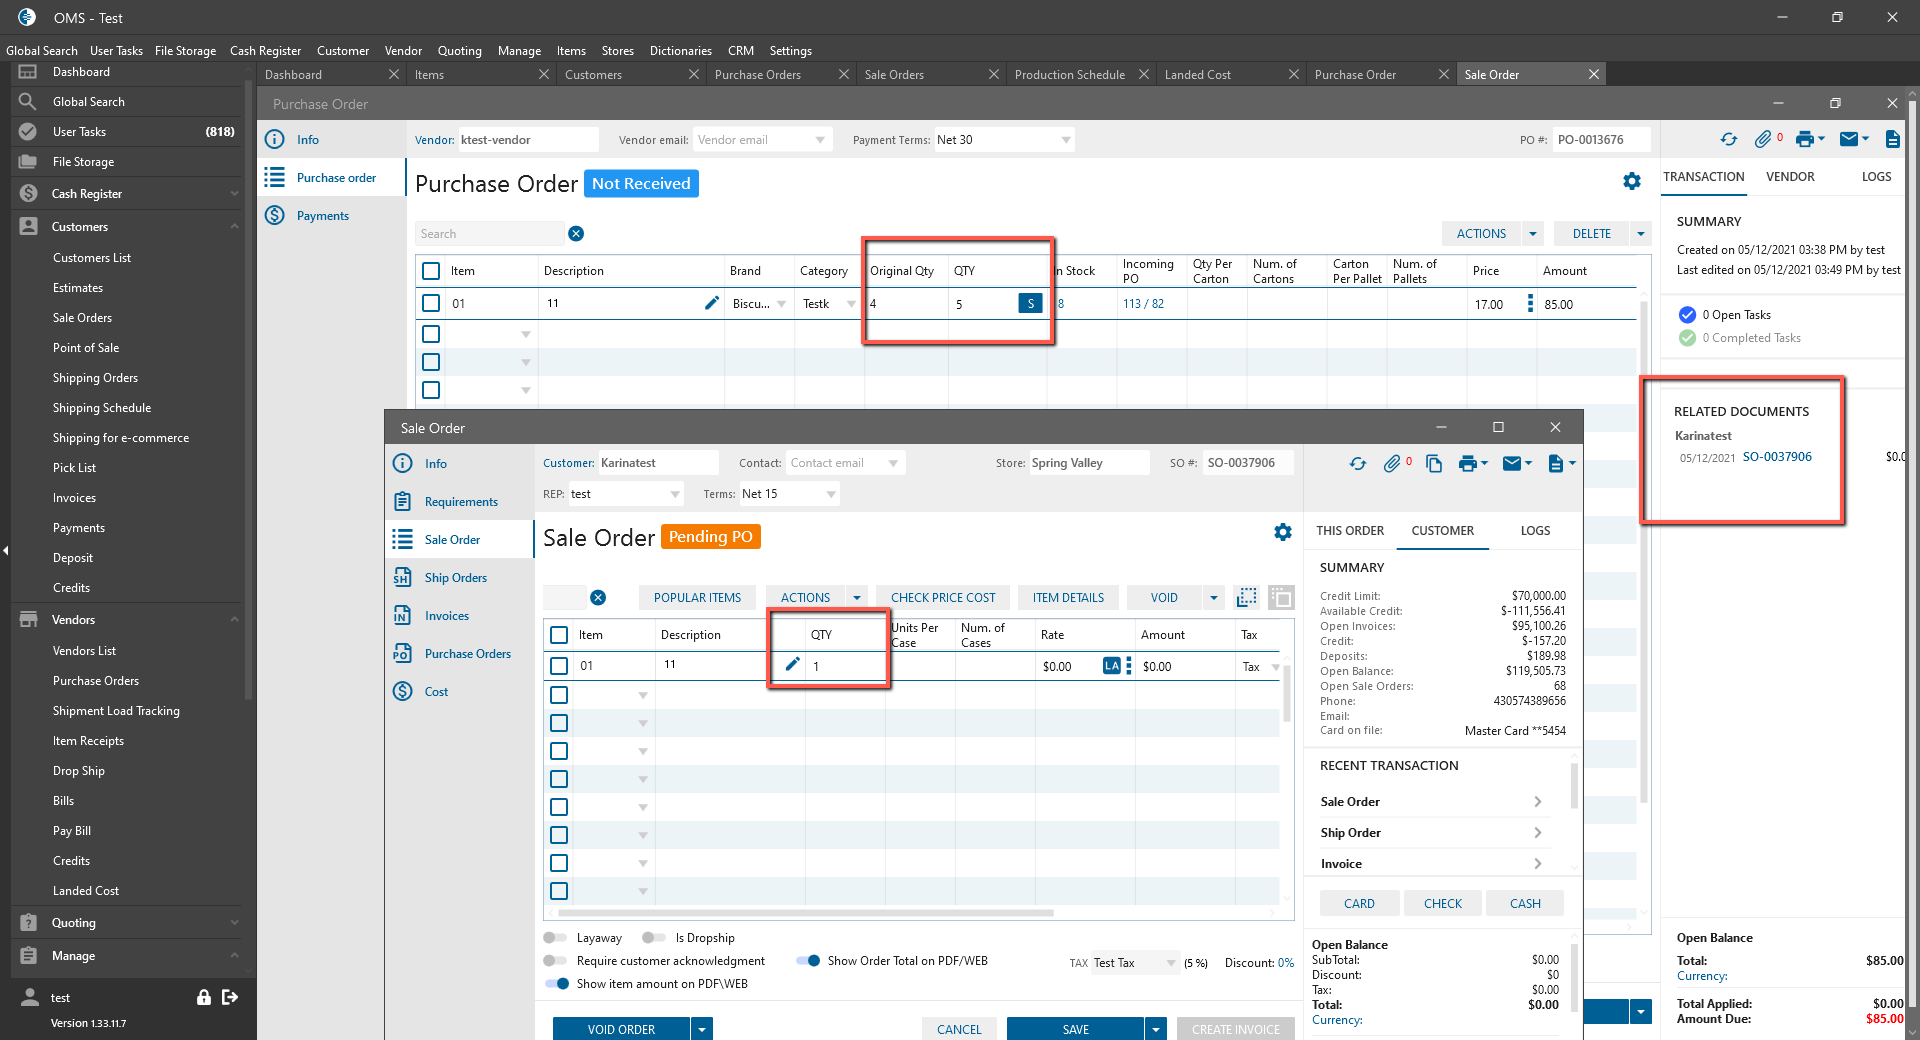Click the SAVE button in Sale Order
The image size is (1920, 1040).
pos(1076,1029)
